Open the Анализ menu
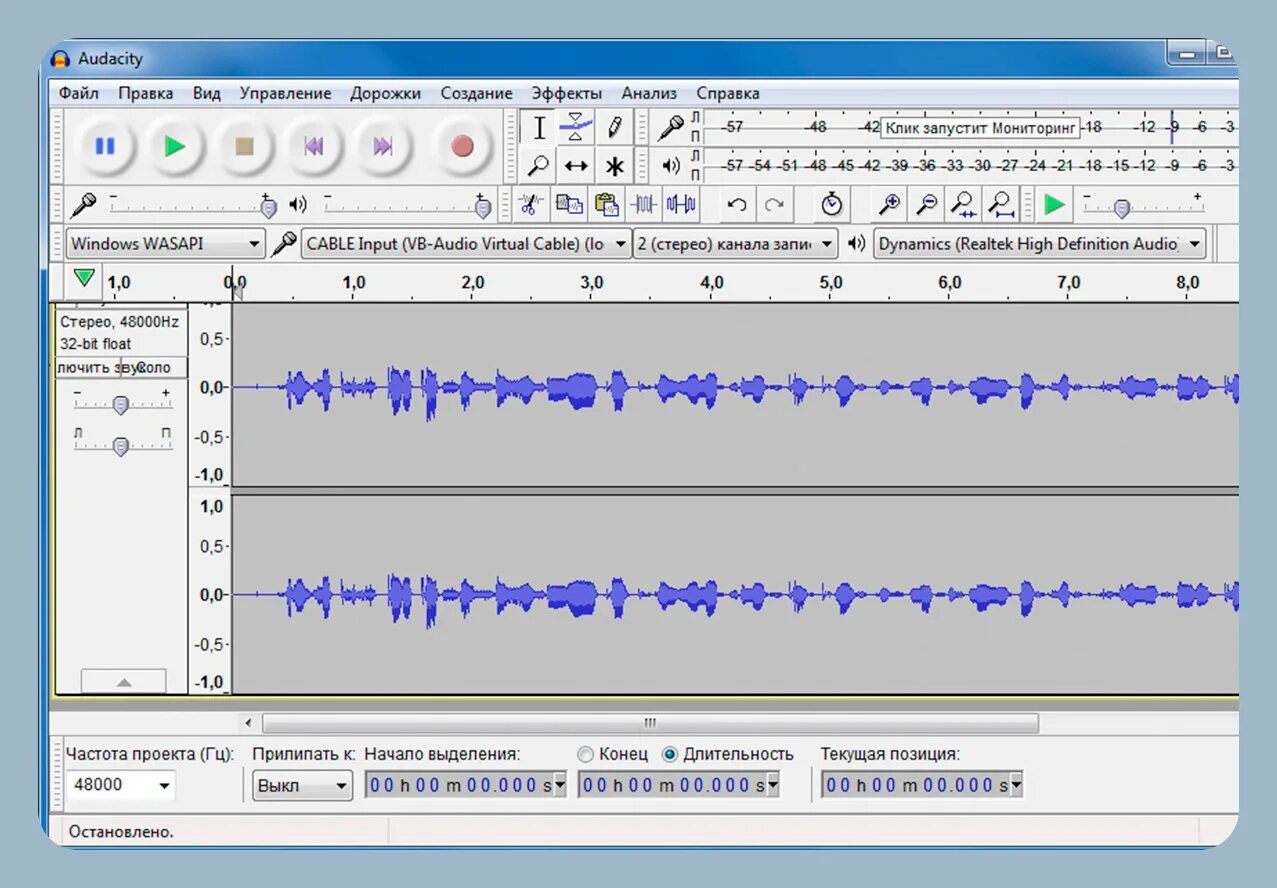The width and height of the screenshot is (1277, 888). click(x=649, y=93)
